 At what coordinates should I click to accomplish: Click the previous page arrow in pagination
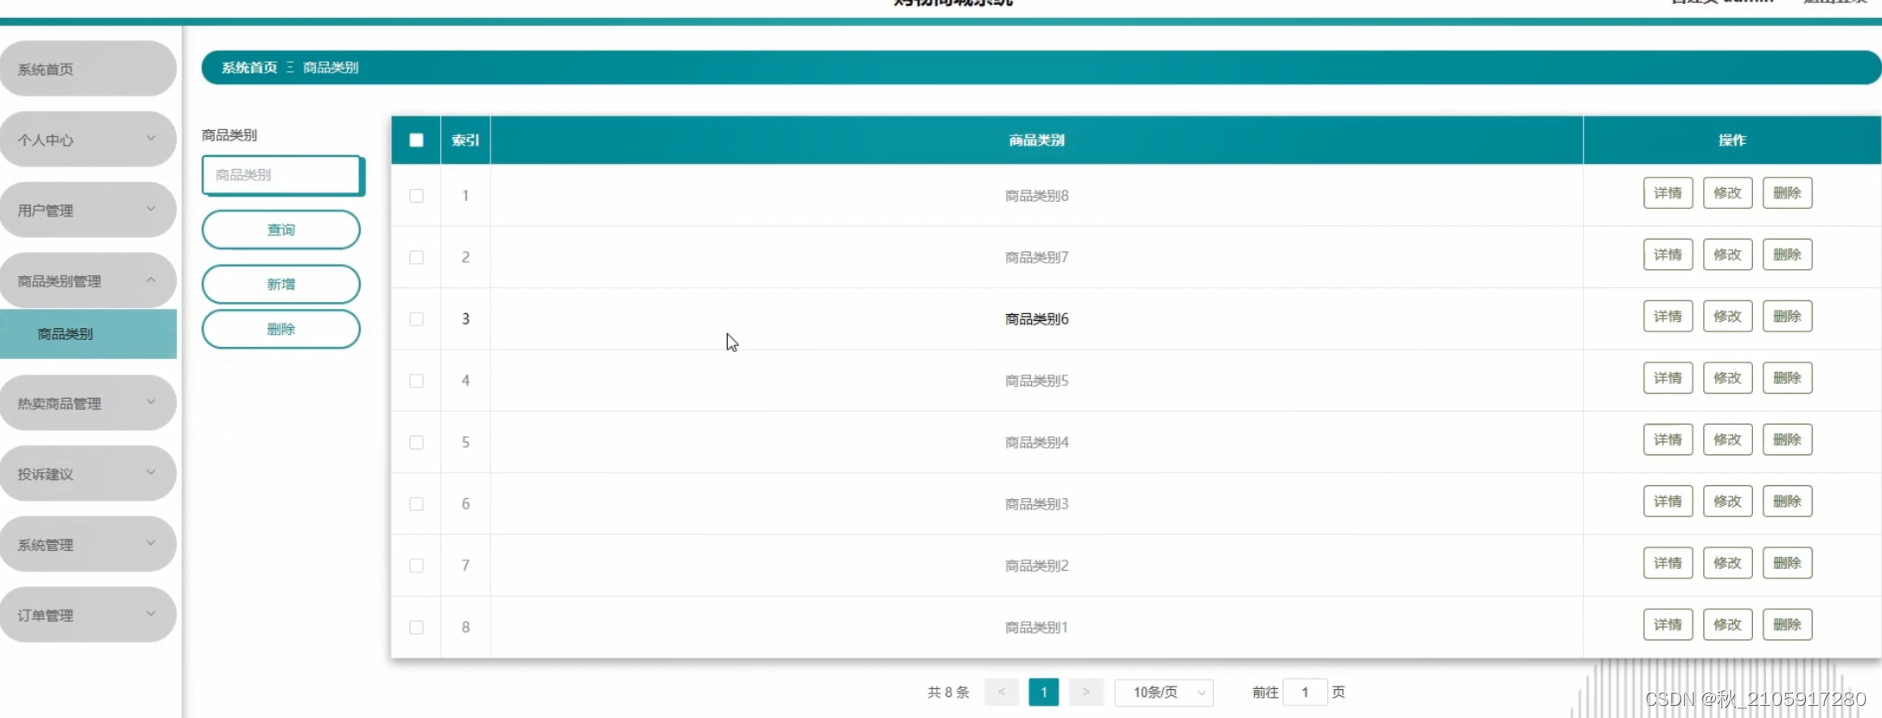coord(1001,692)
